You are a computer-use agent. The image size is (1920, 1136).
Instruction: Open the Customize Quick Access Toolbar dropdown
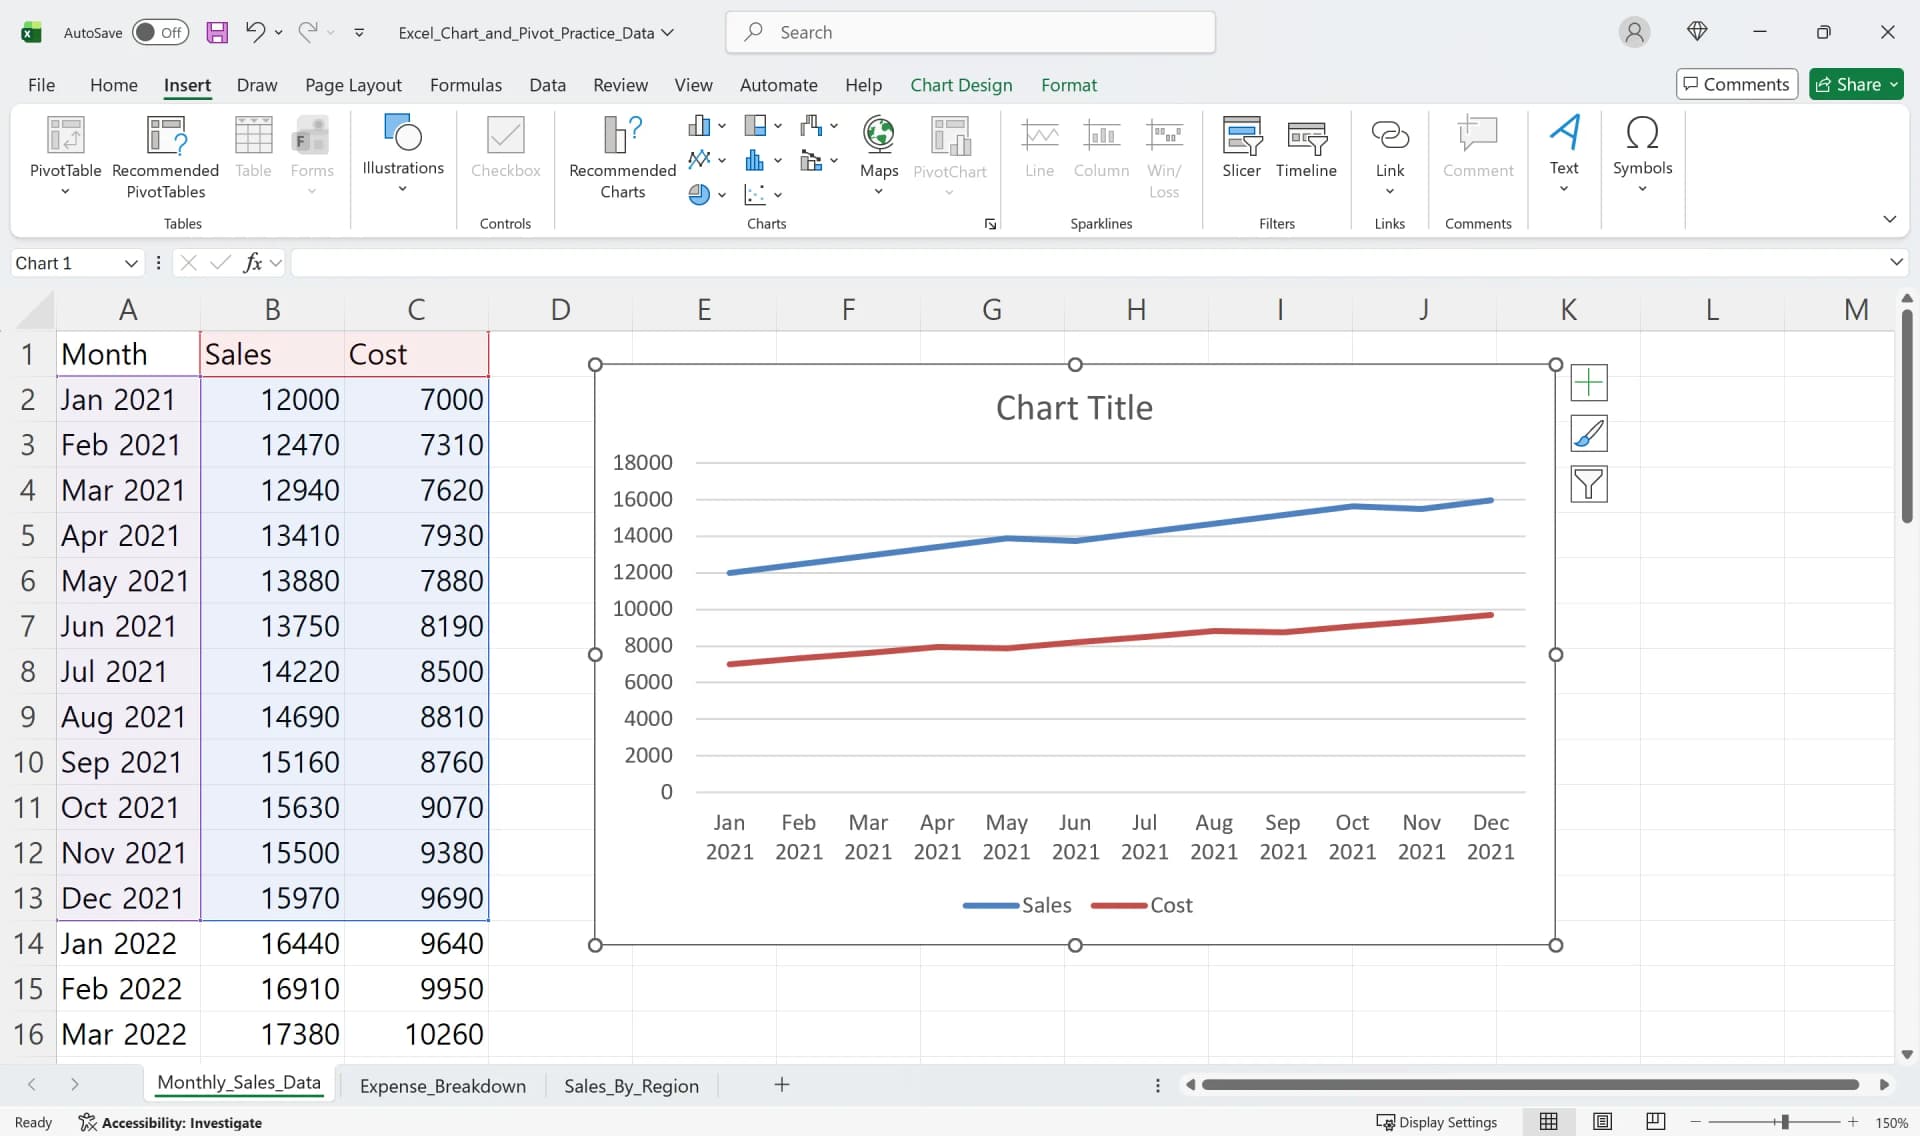[359, 32]
